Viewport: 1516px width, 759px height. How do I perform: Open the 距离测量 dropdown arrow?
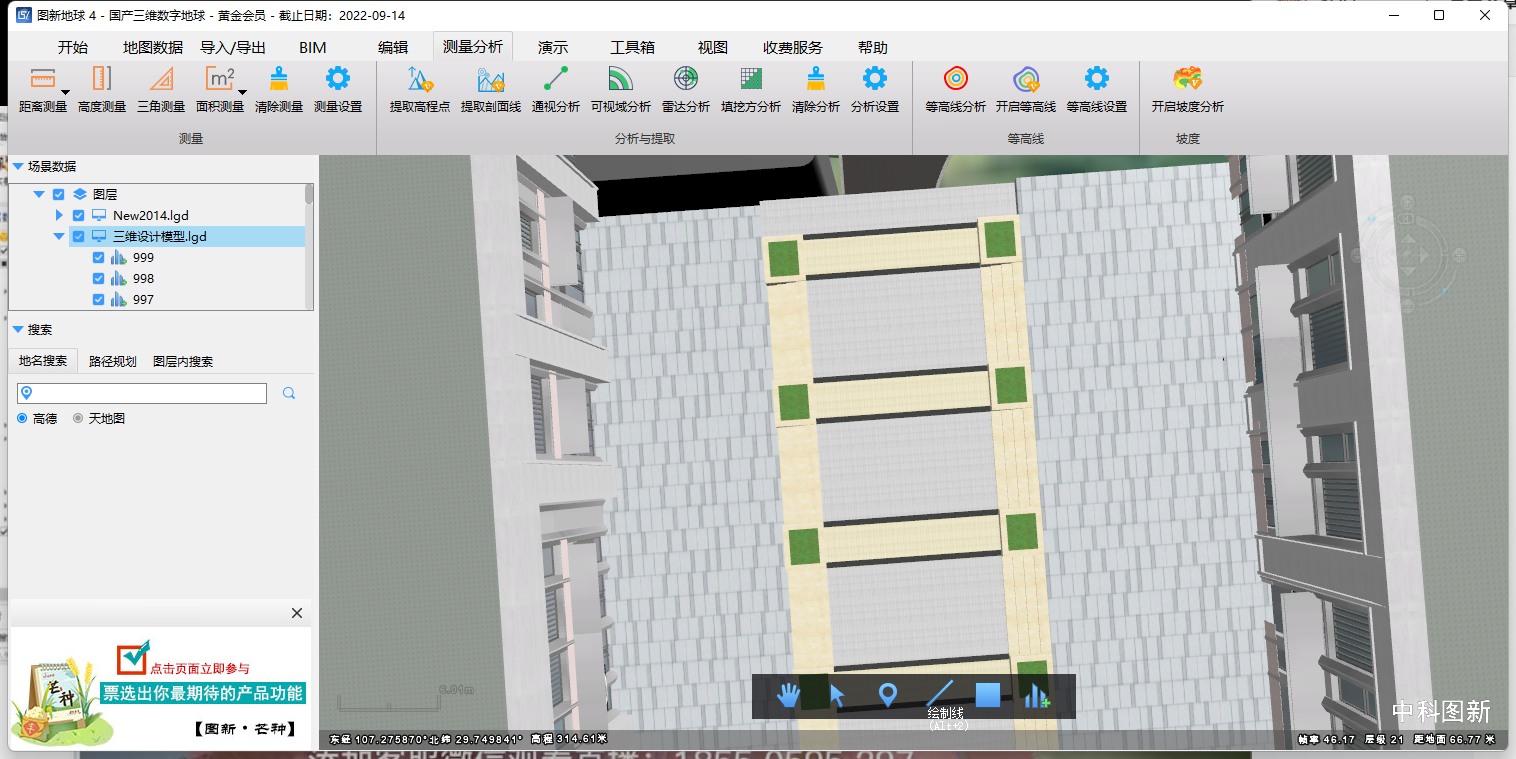tap(65, 92)
